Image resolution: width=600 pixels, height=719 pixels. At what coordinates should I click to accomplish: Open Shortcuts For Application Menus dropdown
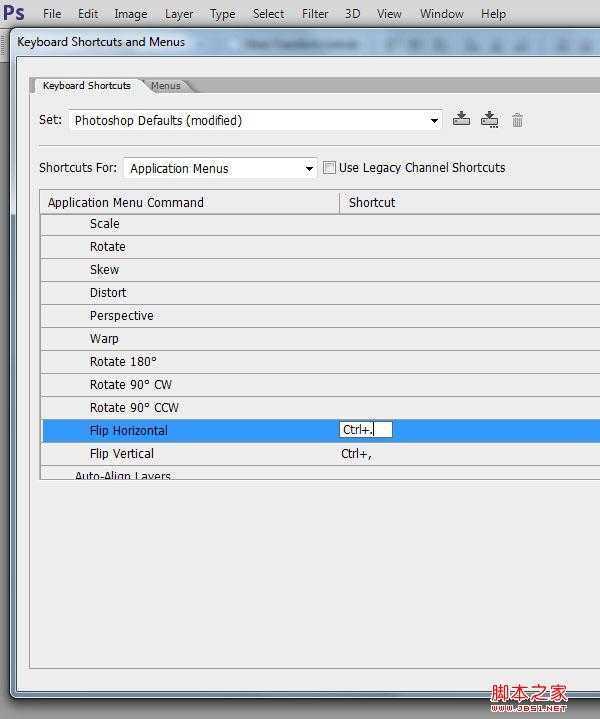click(220, 168)
